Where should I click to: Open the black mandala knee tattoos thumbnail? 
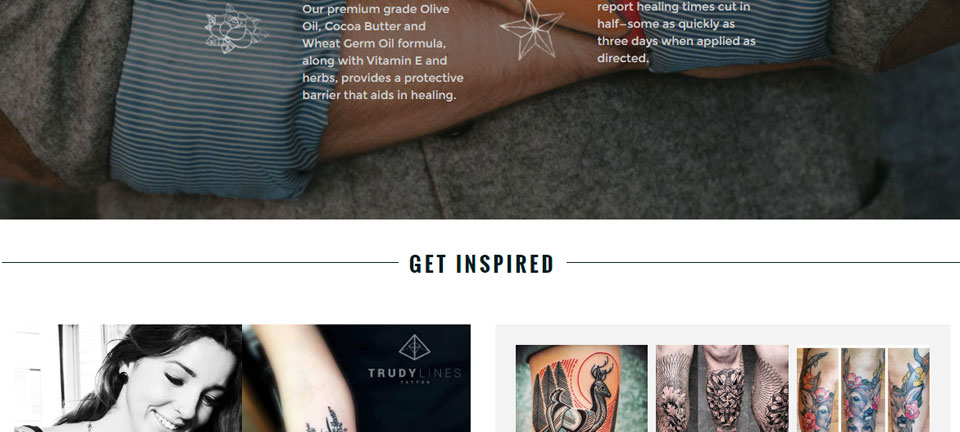coord(722,389)
